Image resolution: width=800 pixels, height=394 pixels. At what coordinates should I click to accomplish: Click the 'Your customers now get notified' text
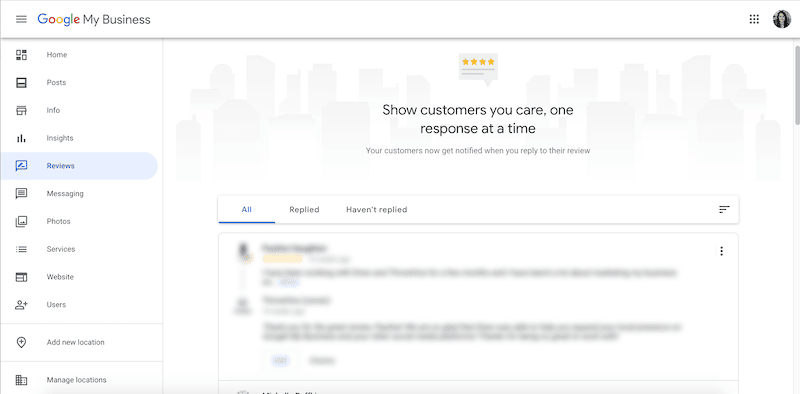[478, 151]
